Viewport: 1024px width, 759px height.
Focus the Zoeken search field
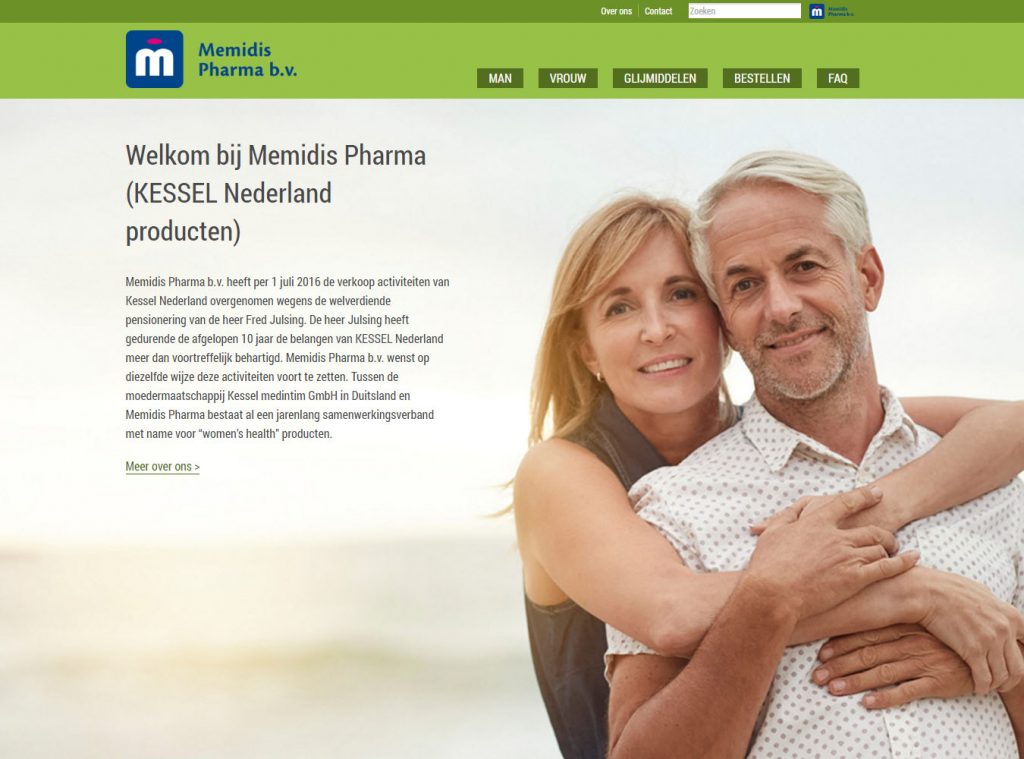point(744,11)
